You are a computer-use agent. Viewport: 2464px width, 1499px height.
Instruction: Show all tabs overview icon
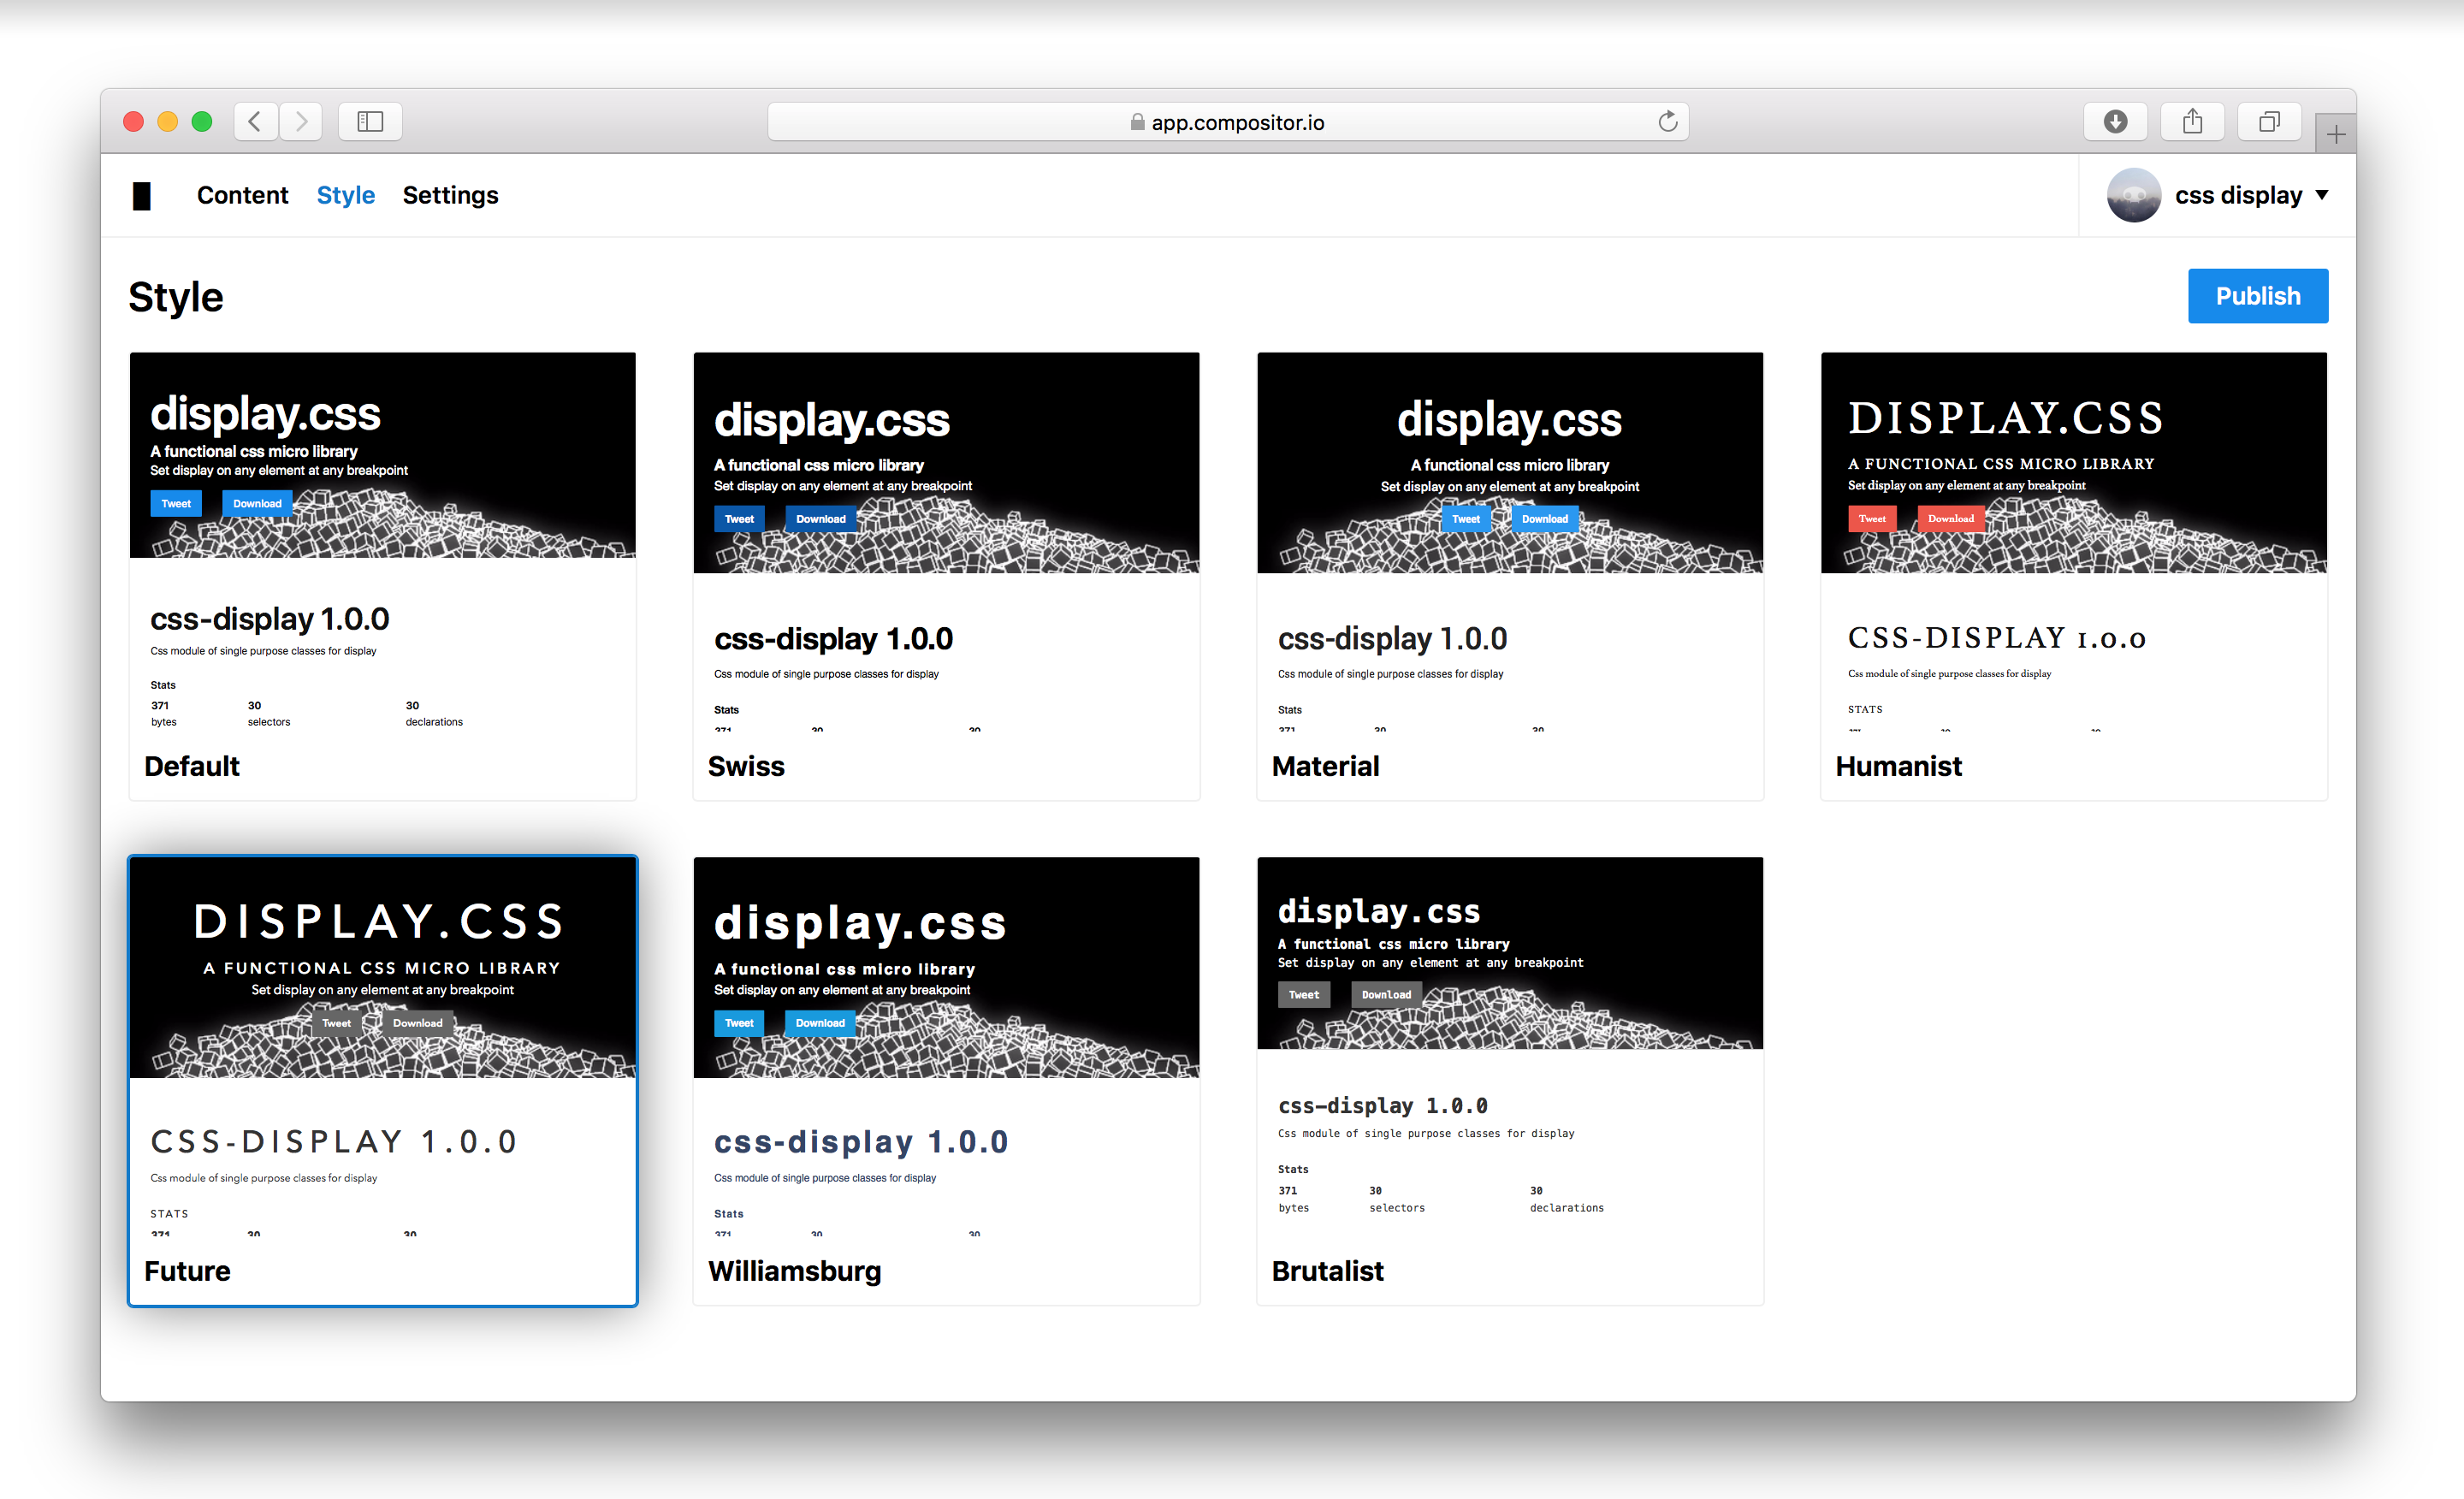[x=2269, y=122]
